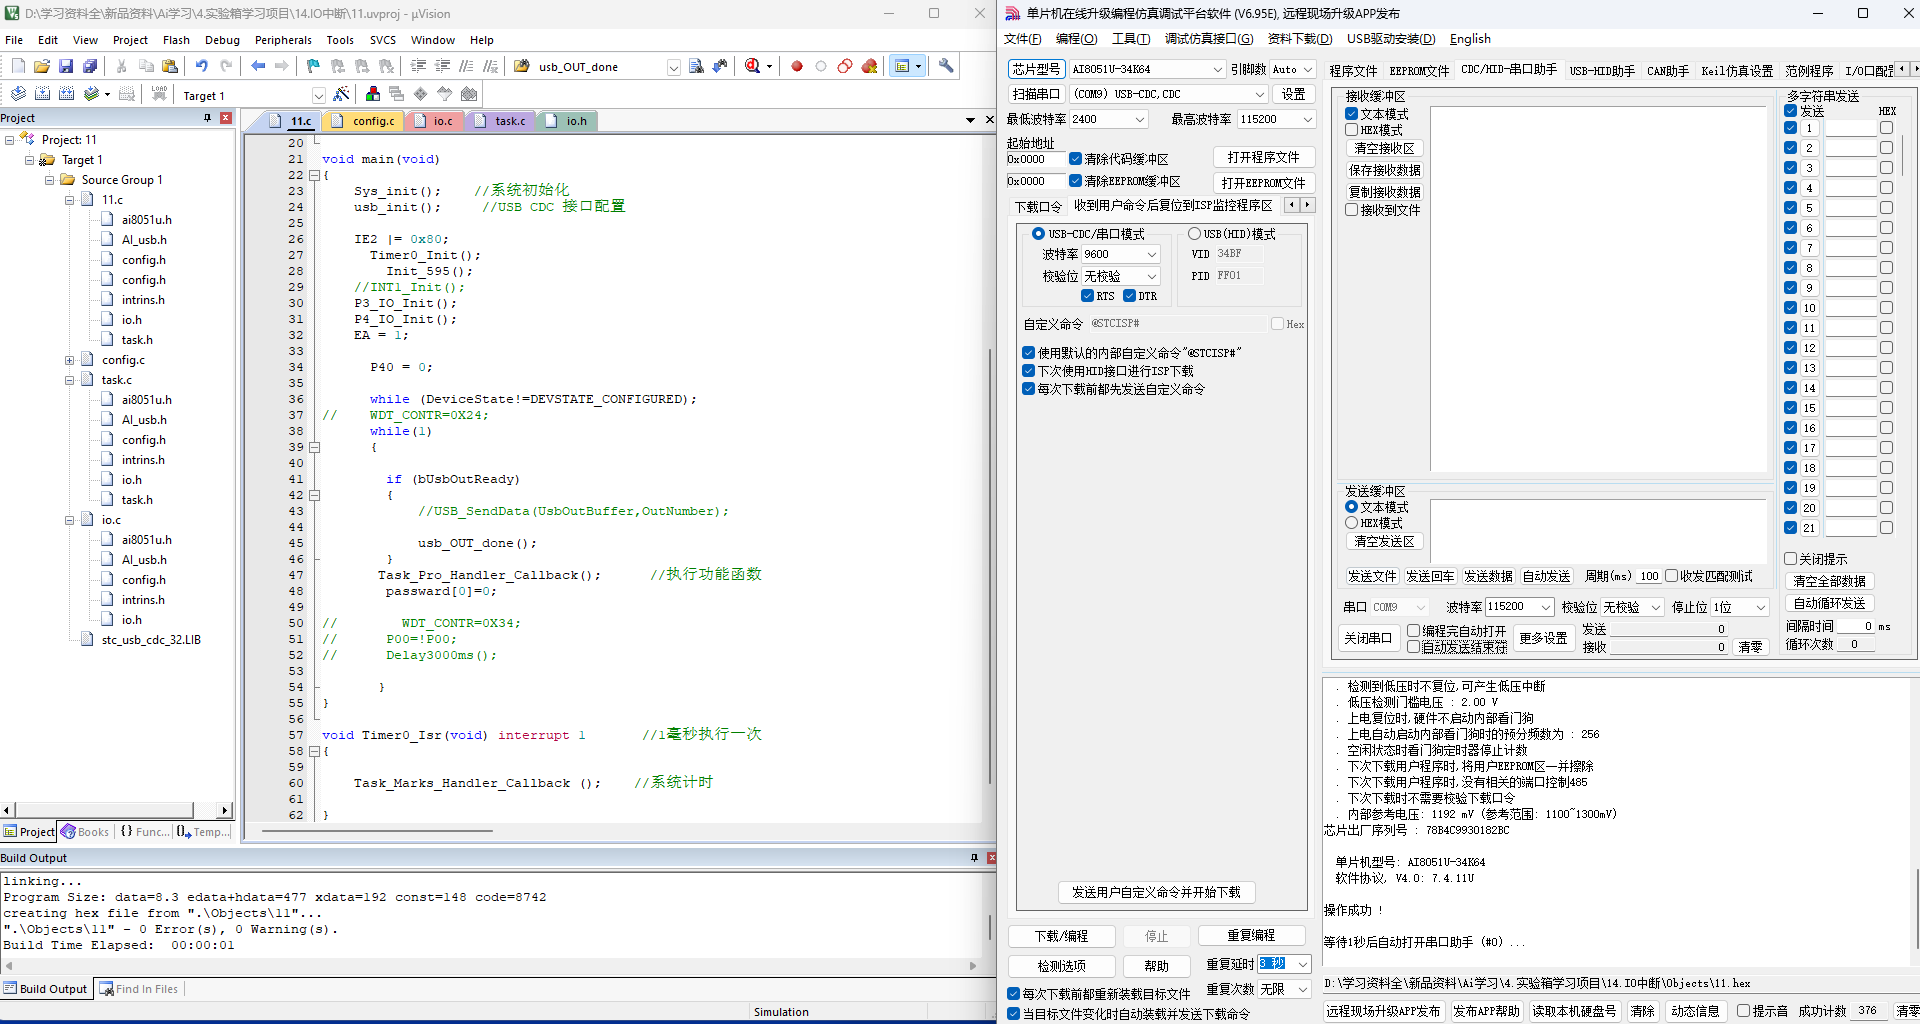Open the CAN助手 tab
1920x1024 pixels.
tap(1667, 71)
